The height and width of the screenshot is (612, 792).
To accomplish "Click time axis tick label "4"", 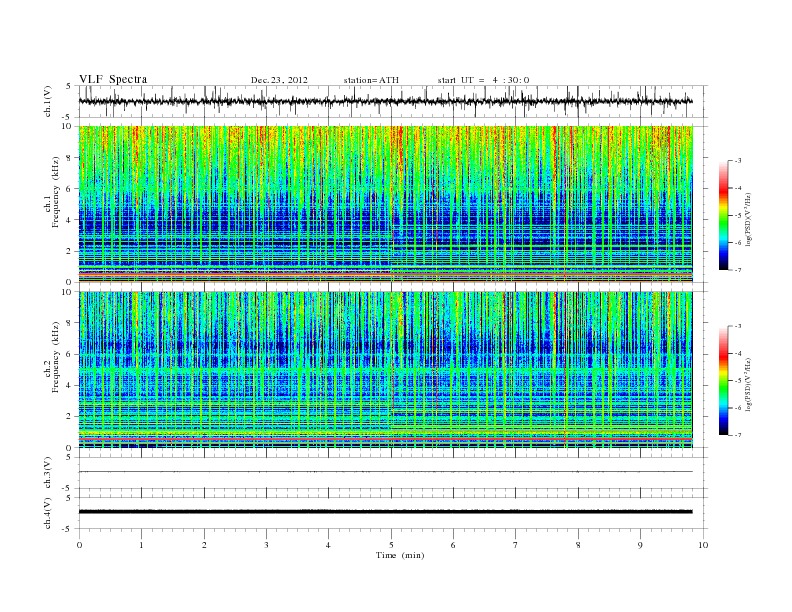I will click(328, 545).
